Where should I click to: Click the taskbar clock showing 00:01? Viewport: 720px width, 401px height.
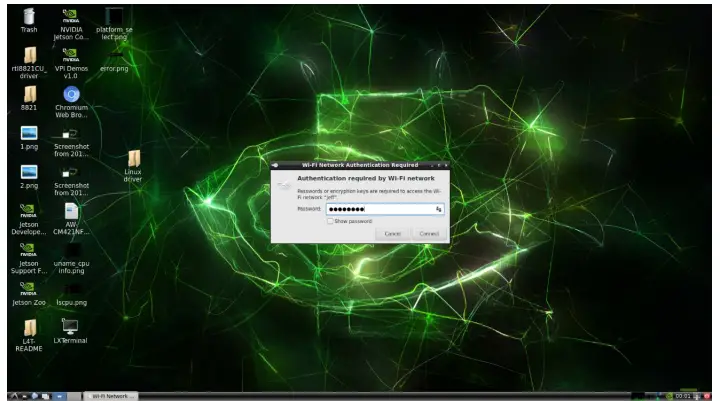[683, 396]
